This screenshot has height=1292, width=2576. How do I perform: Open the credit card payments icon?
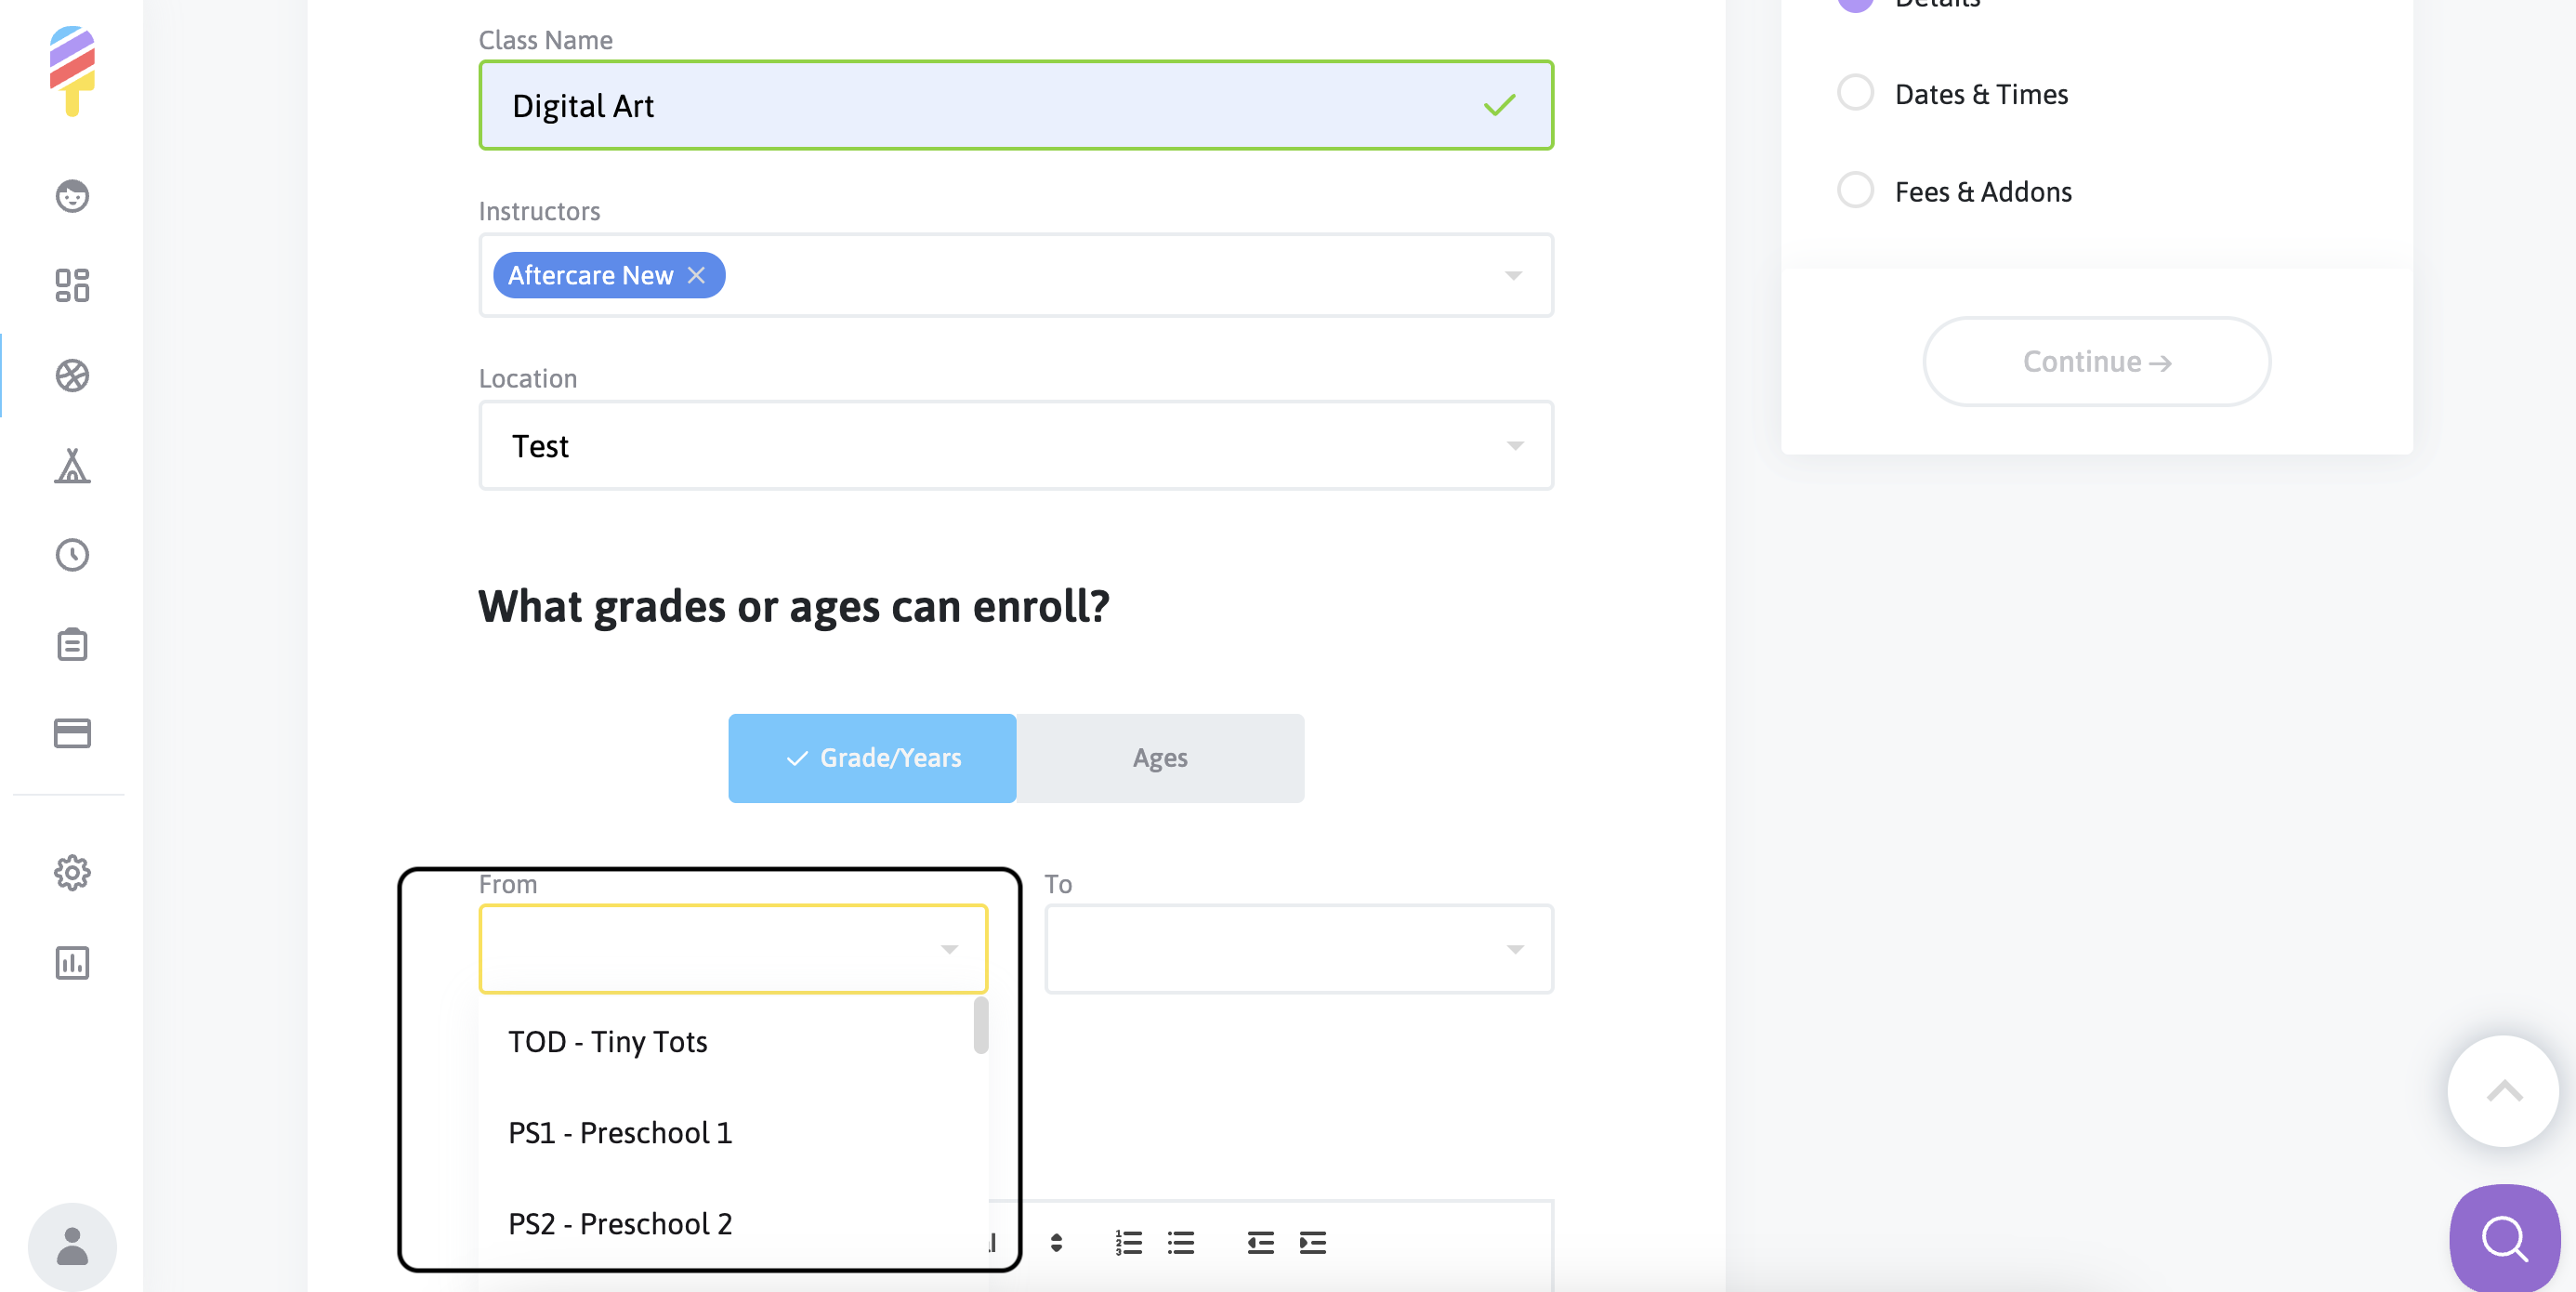tap(72, 733)
